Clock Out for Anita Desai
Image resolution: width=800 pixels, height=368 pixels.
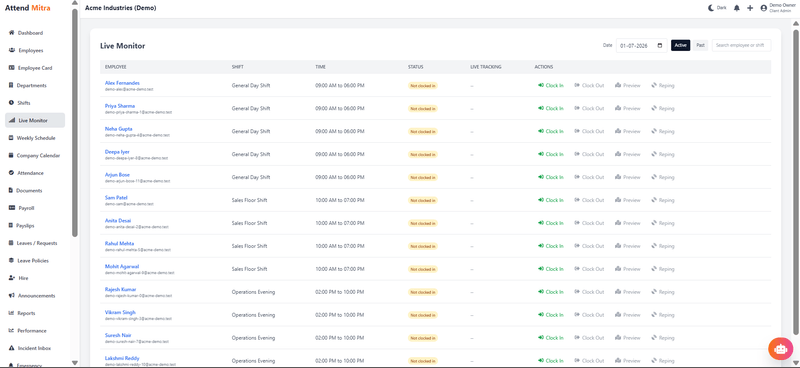[x=589, y=223]
